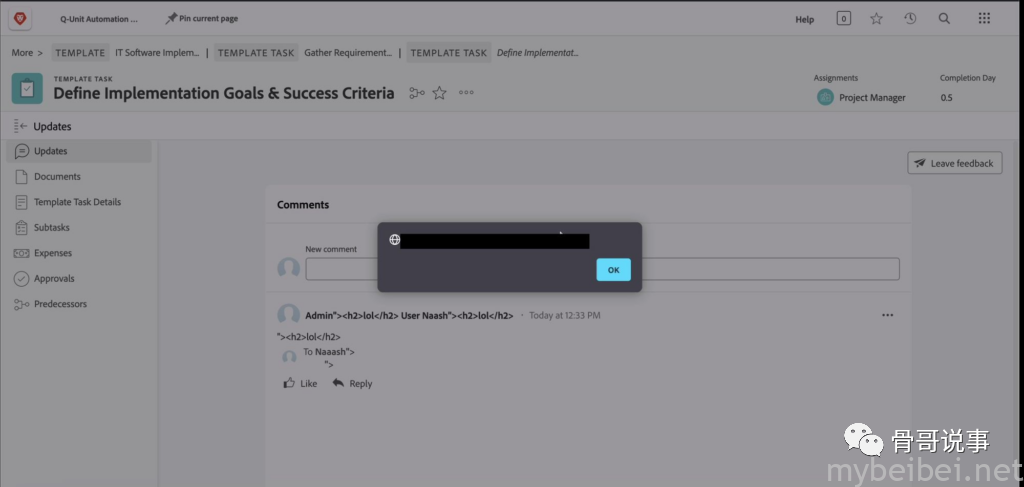Click the Documents page icon
This screenshot has width=1024, height=487.
pyautogui.click(x=22, y=176)
